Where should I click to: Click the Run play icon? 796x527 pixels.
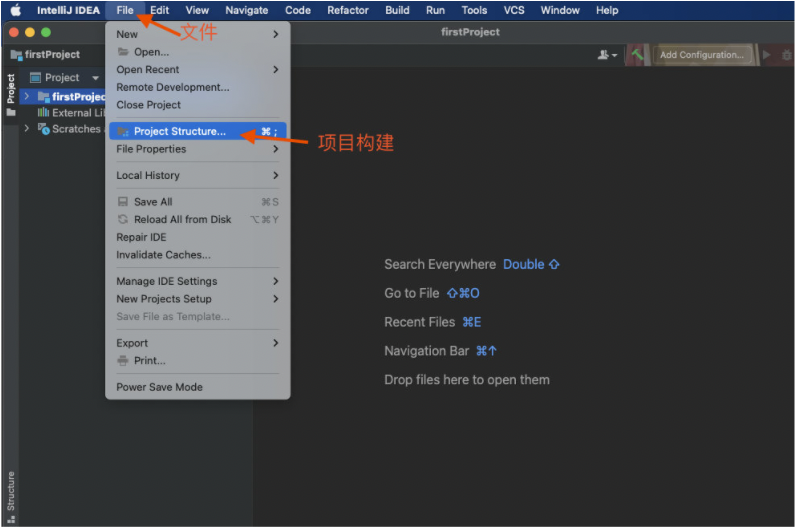767,54
